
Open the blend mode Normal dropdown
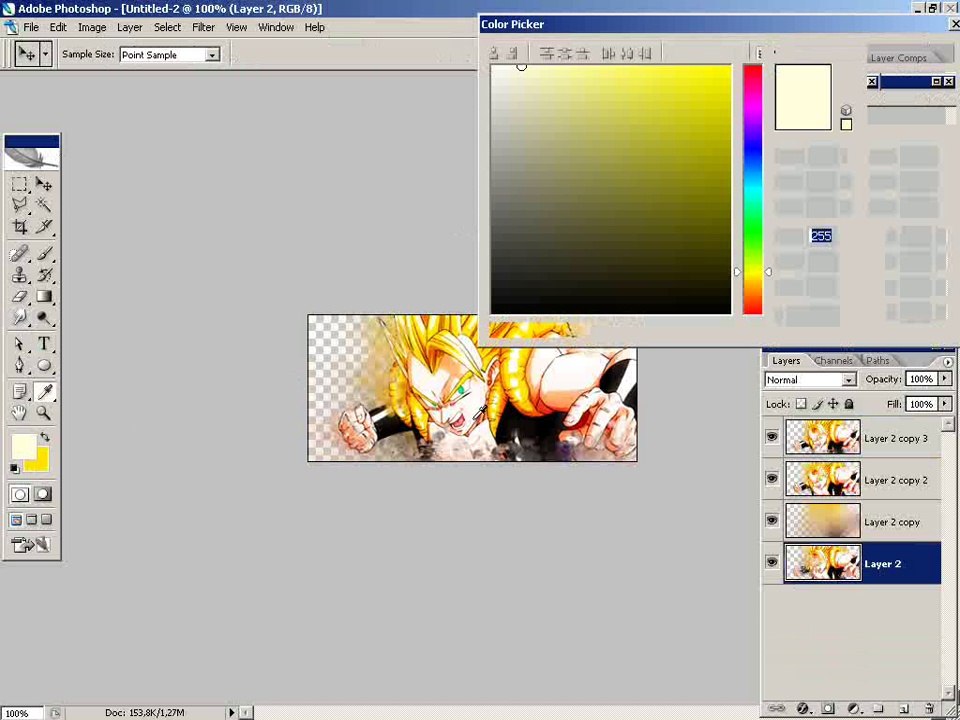[849, 380]
